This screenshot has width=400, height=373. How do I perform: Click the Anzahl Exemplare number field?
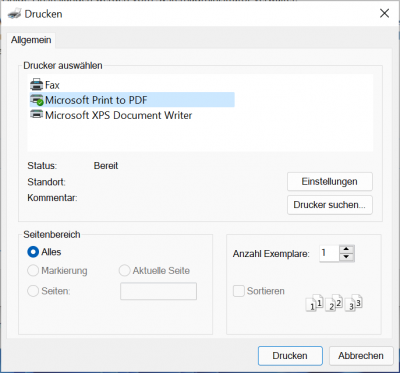329,254
